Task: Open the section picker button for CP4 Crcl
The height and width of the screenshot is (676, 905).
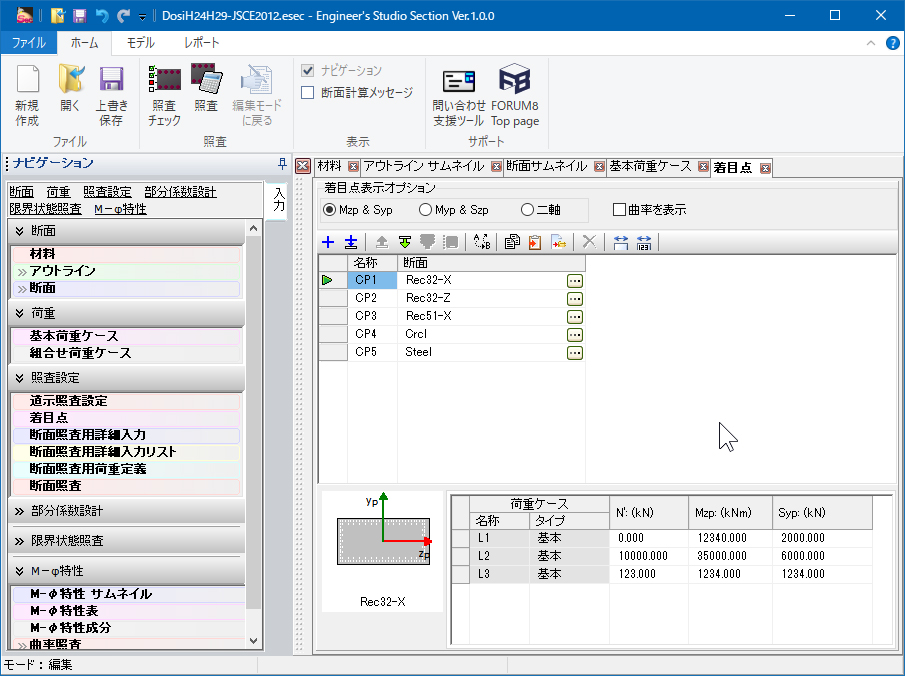Action: [575, 334]
